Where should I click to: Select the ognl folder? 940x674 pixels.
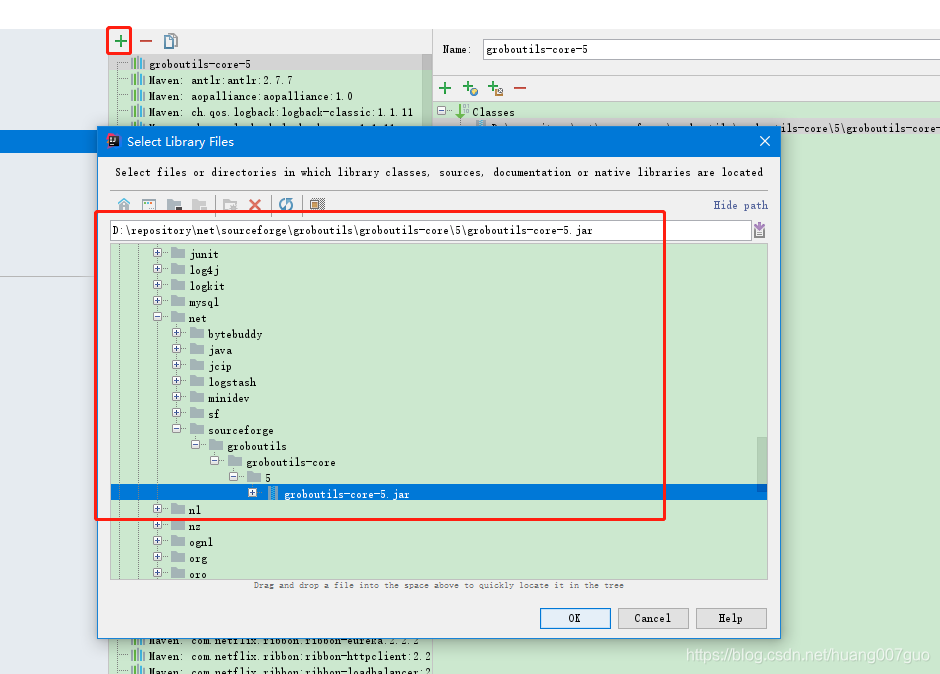[201, 542]
